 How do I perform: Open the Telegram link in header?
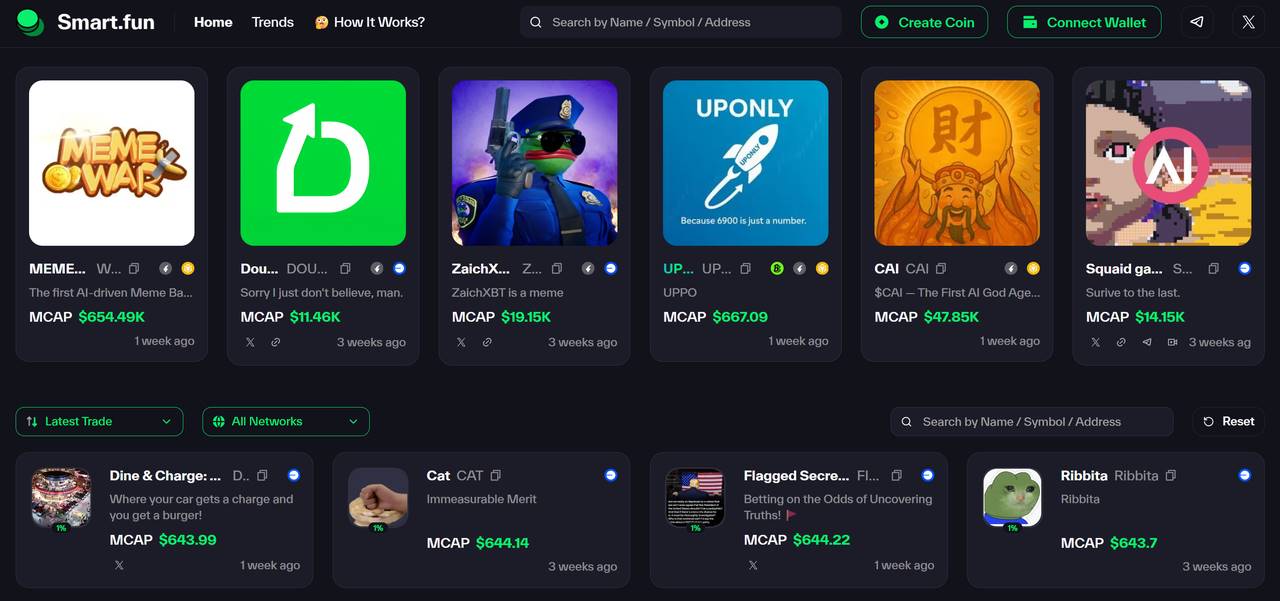(x=1197, y=22)
